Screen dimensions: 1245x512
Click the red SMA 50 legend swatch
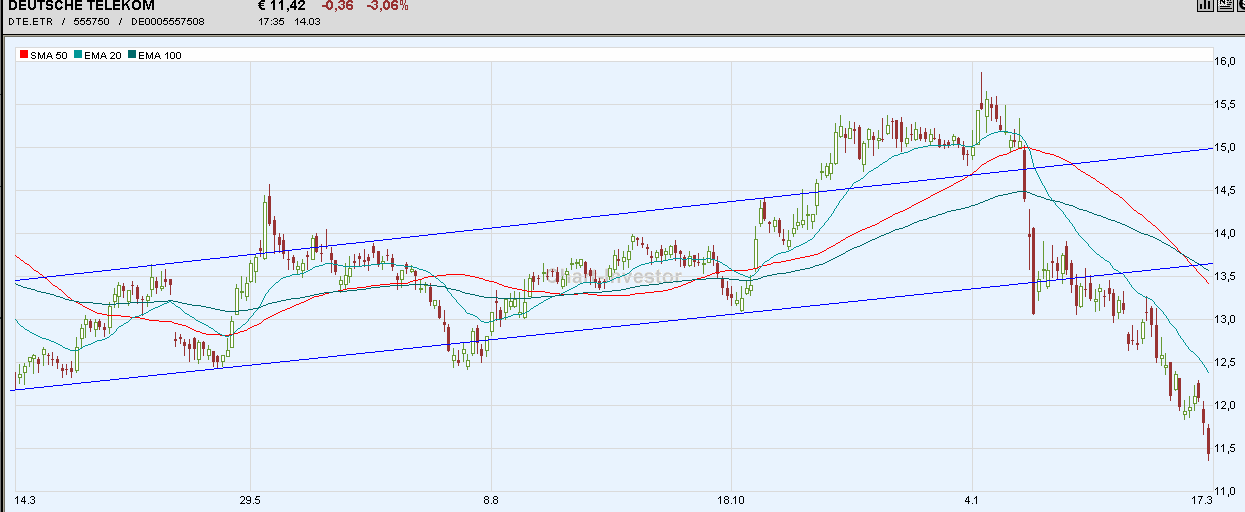pyautogui.click(x=24, y=56)
